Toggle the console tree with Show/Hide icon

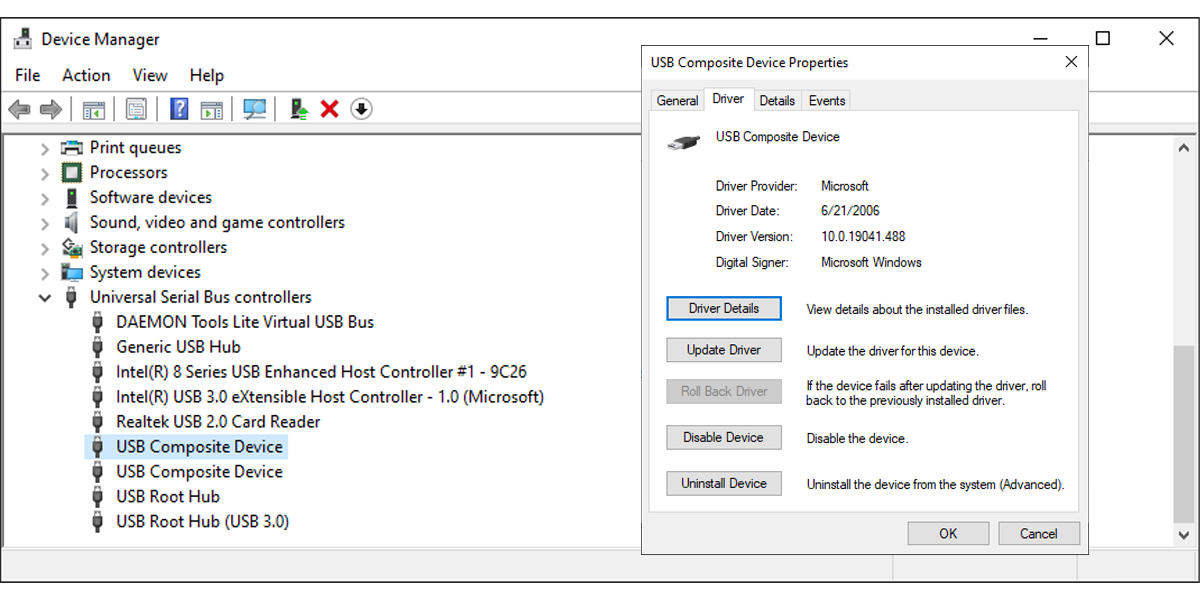coord(94,108)
